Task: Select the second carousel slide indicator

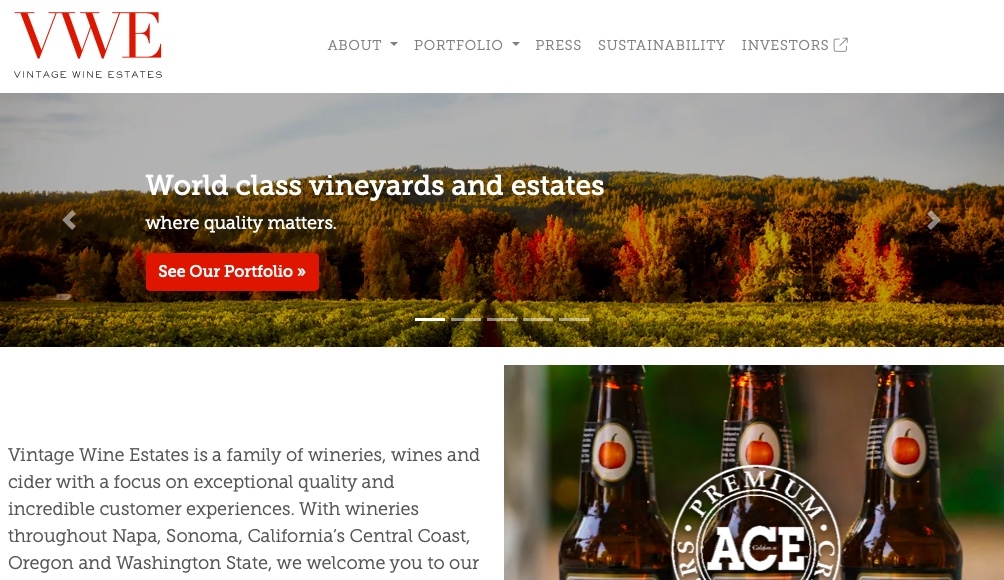Action: coord(466,319)
